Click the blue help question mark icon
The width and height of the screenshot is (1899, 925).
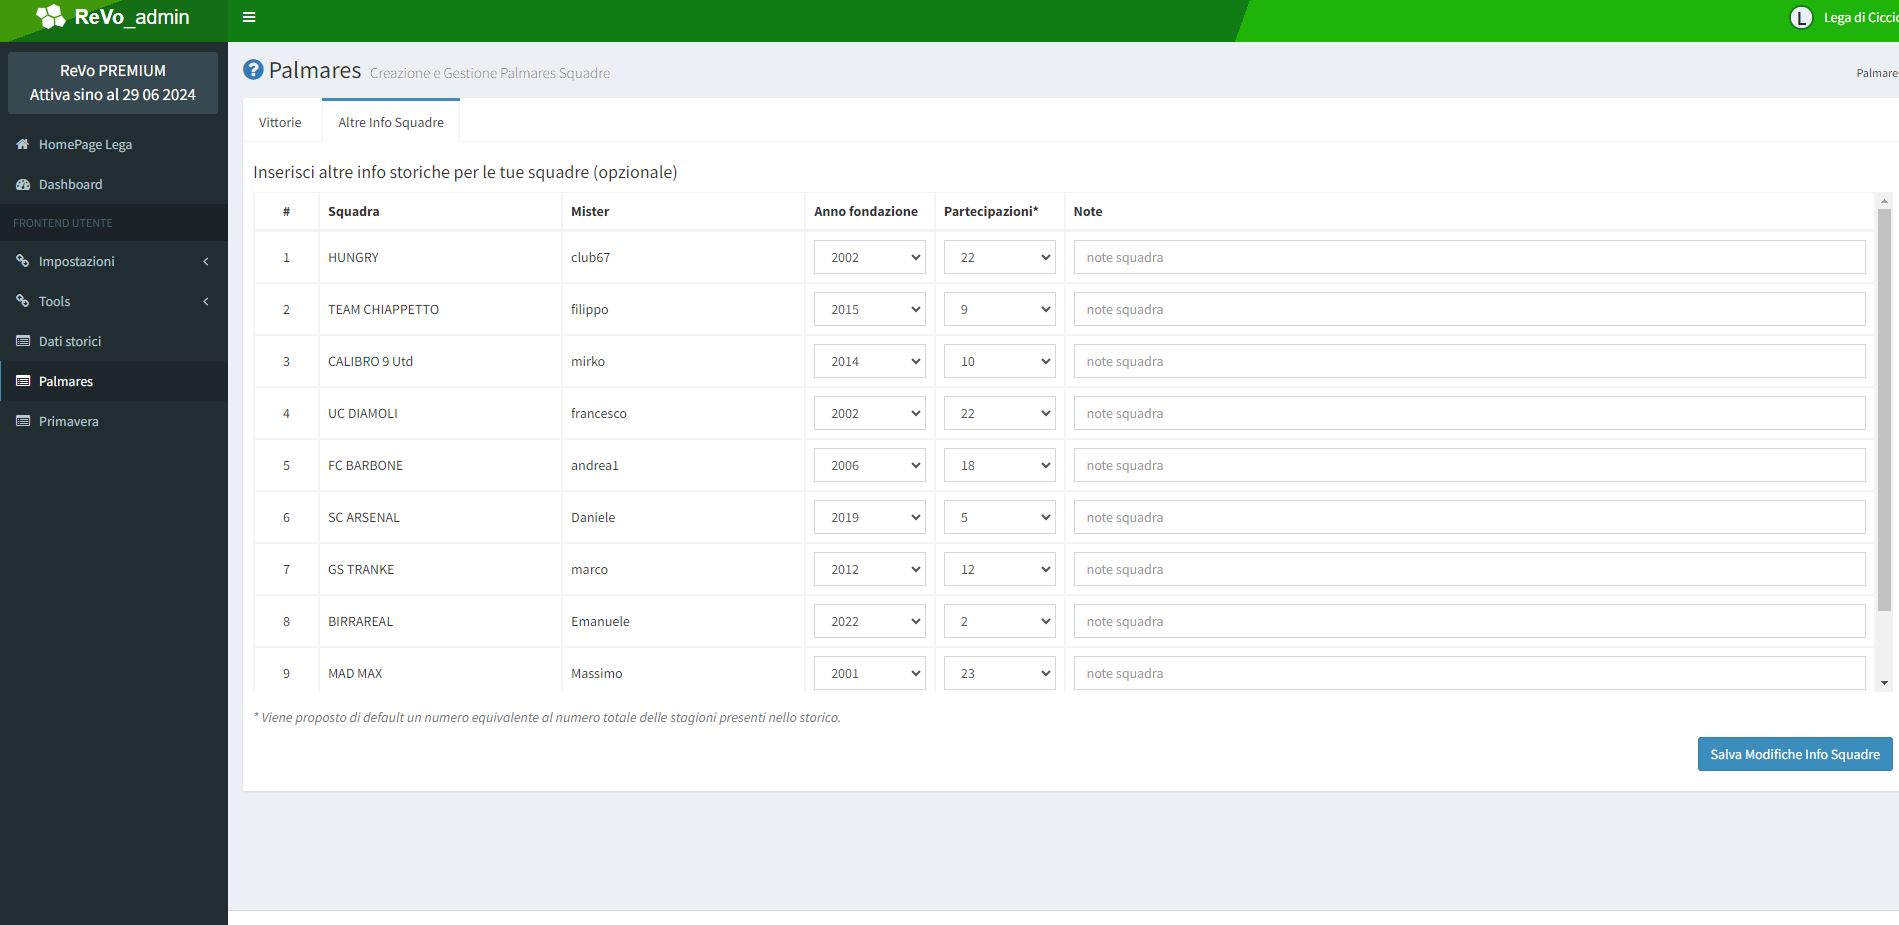click(x=254, y=70)
